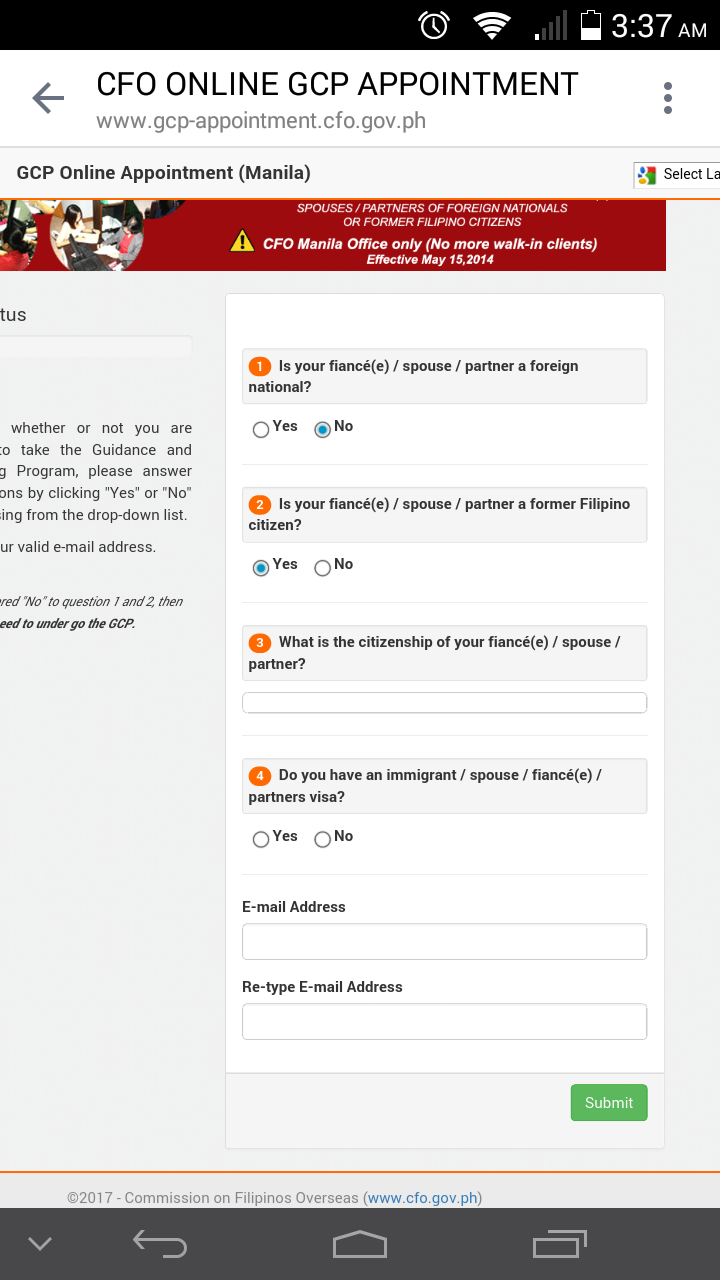Tap the Re-type E-mail Address field
Viewport: 720px width, 1280px height.
(444, 1022)
